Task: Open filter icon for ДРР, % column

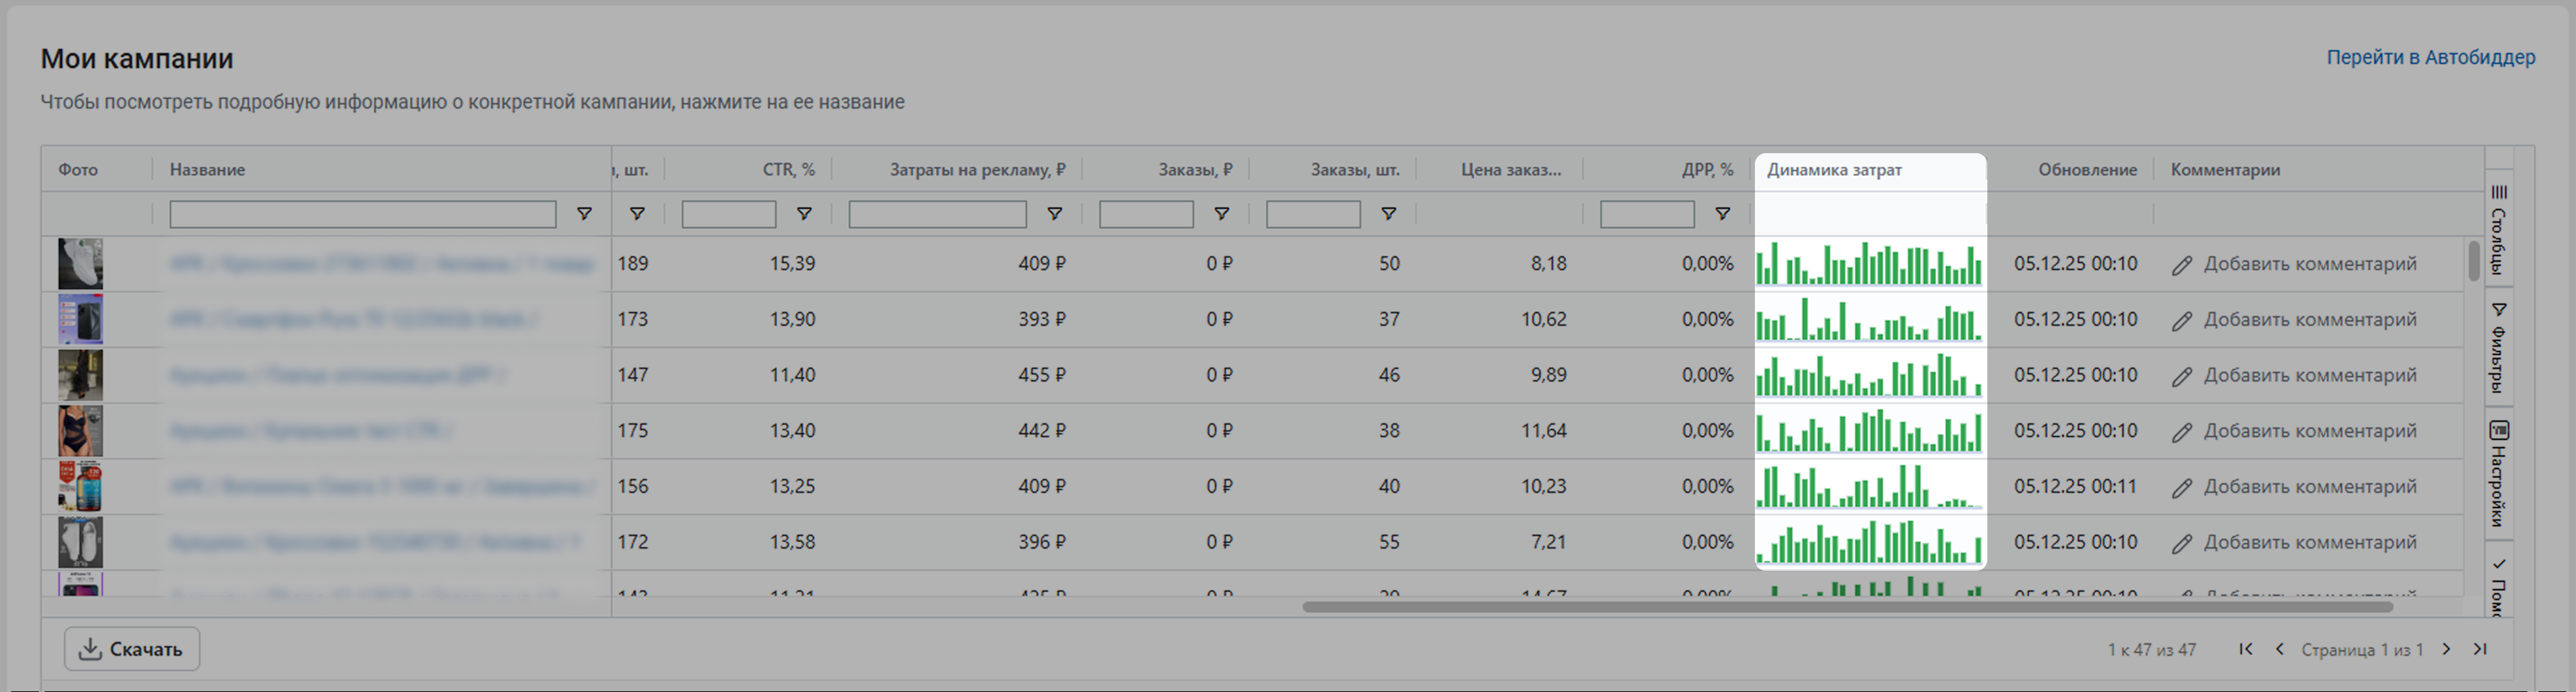Action: [1722, 214]
